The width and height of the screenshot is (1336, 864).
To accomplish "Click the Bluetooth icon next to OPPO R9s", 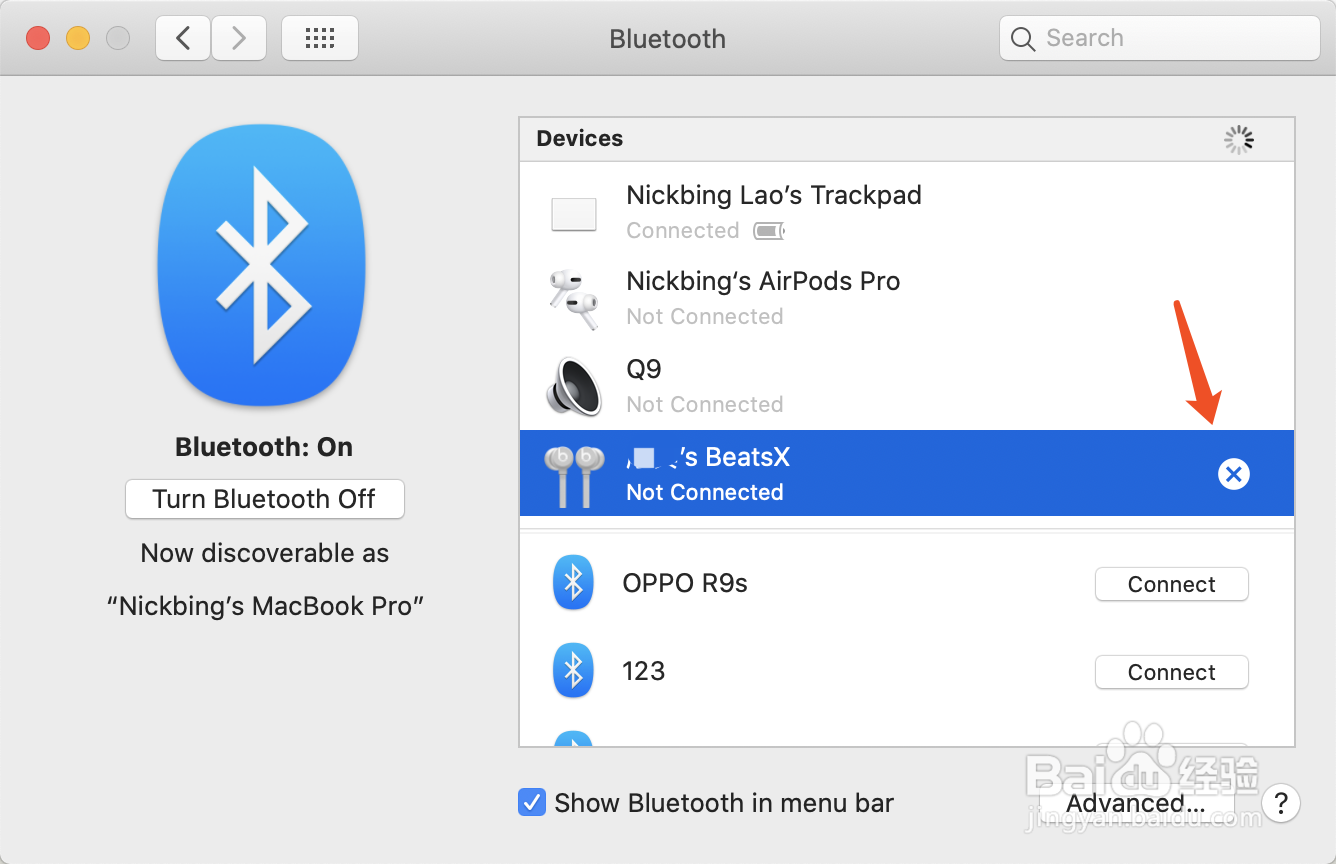I will click(573, 583).
